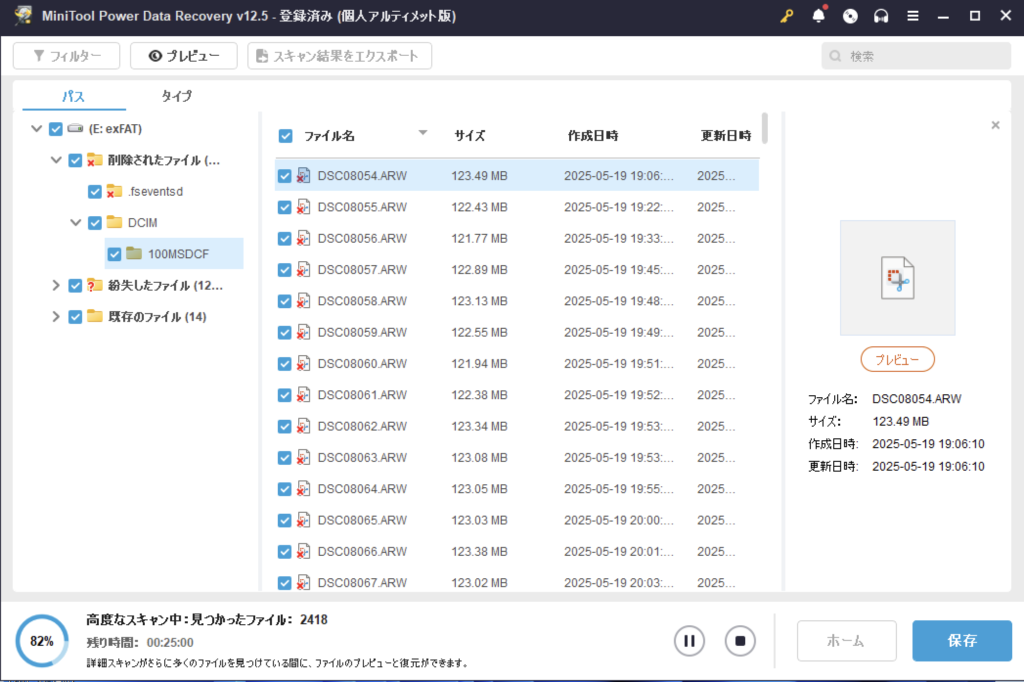Click file icon of DSC08060.ARW
This screenshot has width=1024, height=682.
(x=303, y=364)
